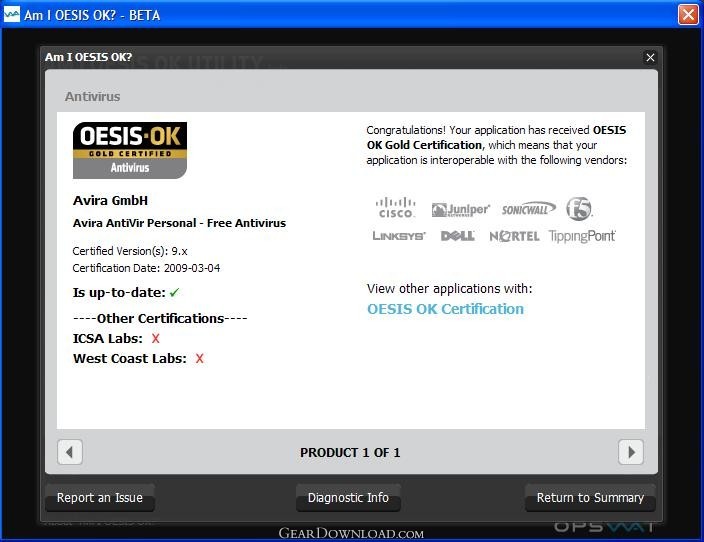Click the red X beside ICSA Labs
Viewport: 704px width, 542px height.
coord(155,338)
